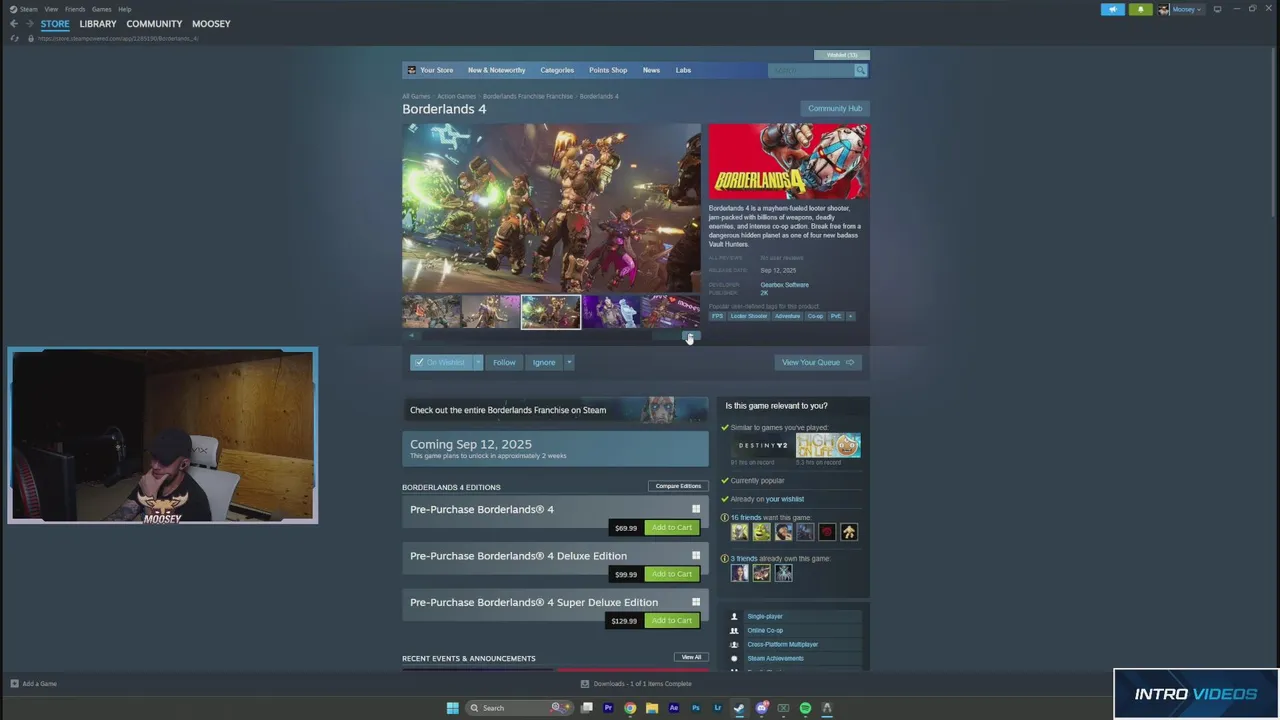Click the first friend avatar wanting this game
1280x720 pixels.
740,532
